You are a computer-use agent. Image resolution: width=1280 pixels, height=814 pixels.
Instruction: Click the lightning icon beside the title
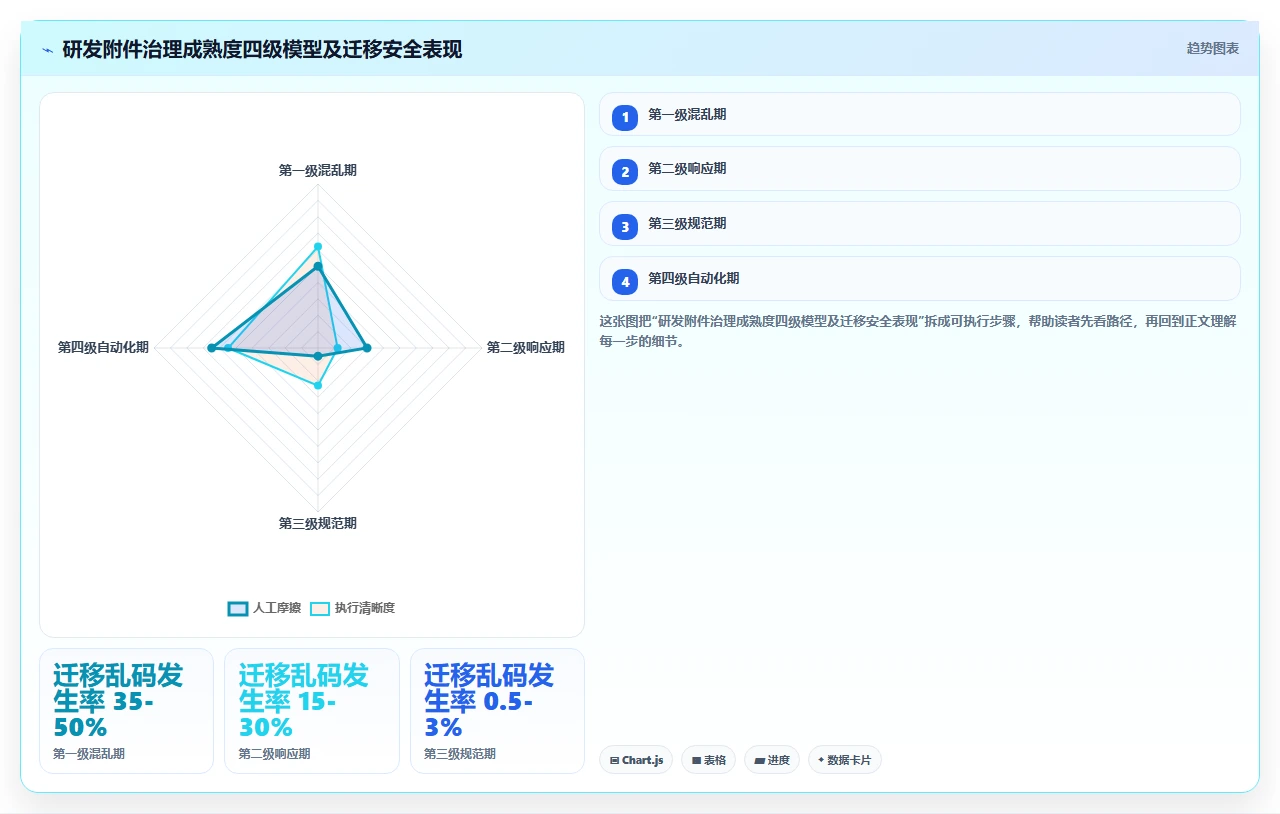click(x=47, y=50)
